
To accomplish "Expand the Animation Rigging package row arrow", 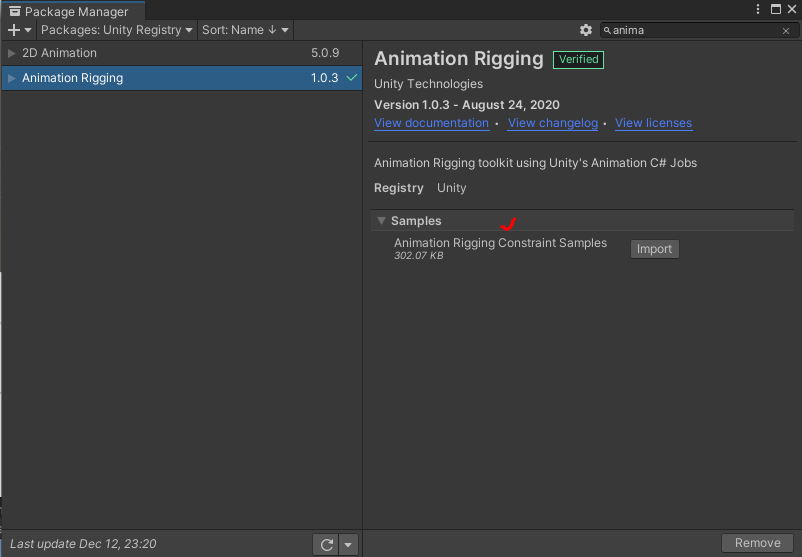I will (12, 78).
